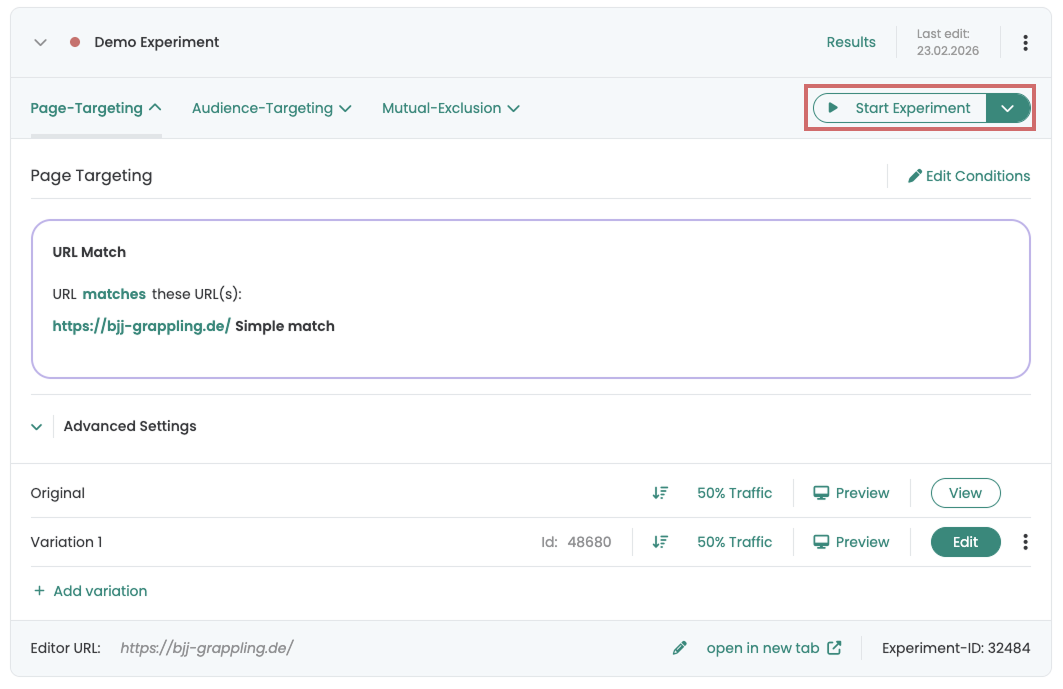The height and width of the screenshot is (689, 1063).
Task: Click the Variation 1 name
Action: coord(66,542)
